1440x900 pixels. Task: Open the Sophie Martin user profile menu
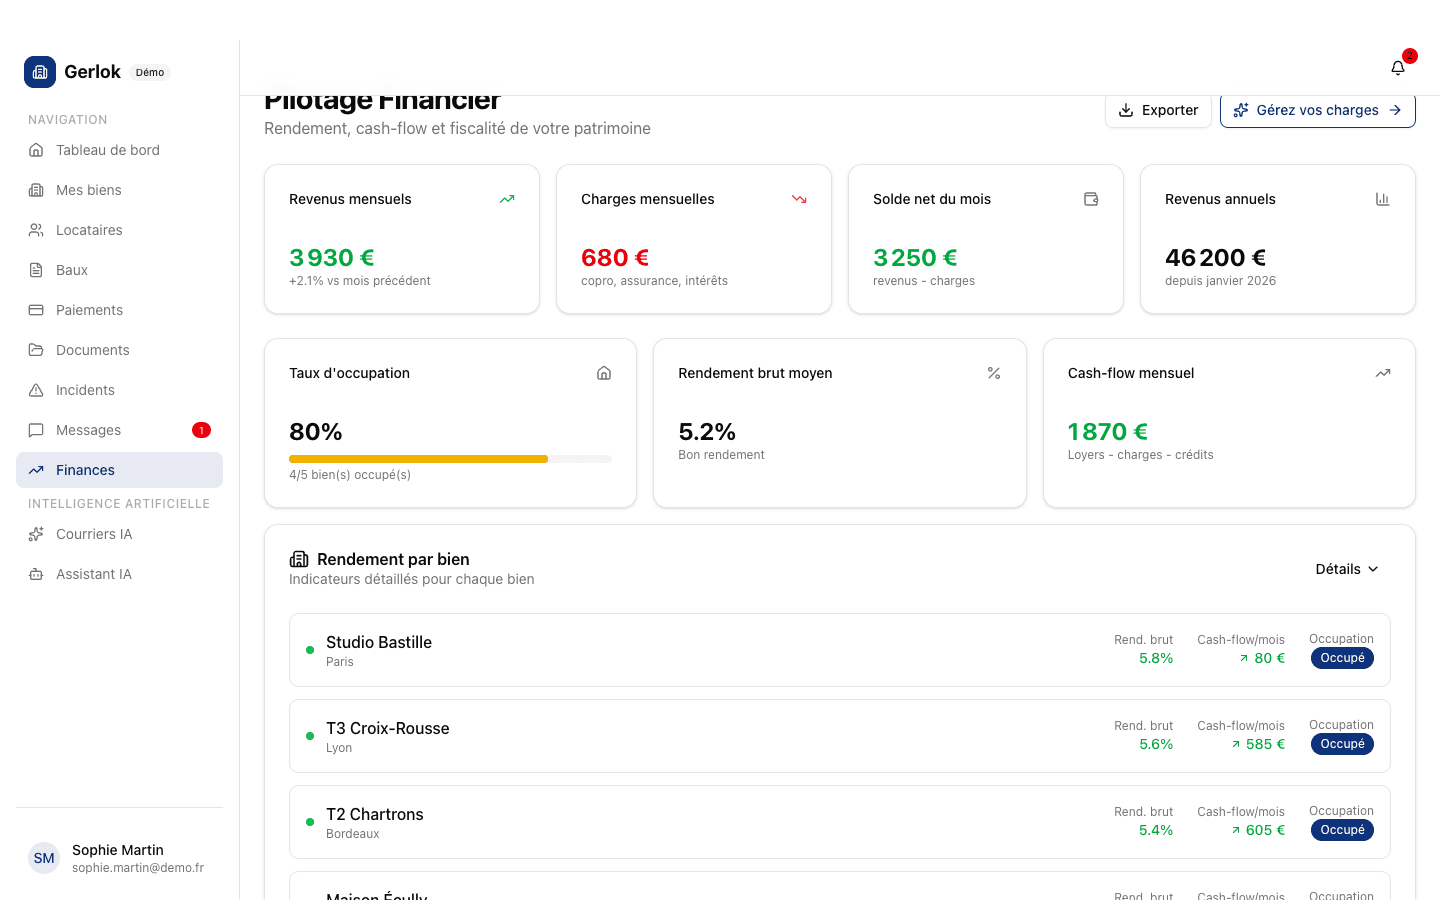(119, 858)
